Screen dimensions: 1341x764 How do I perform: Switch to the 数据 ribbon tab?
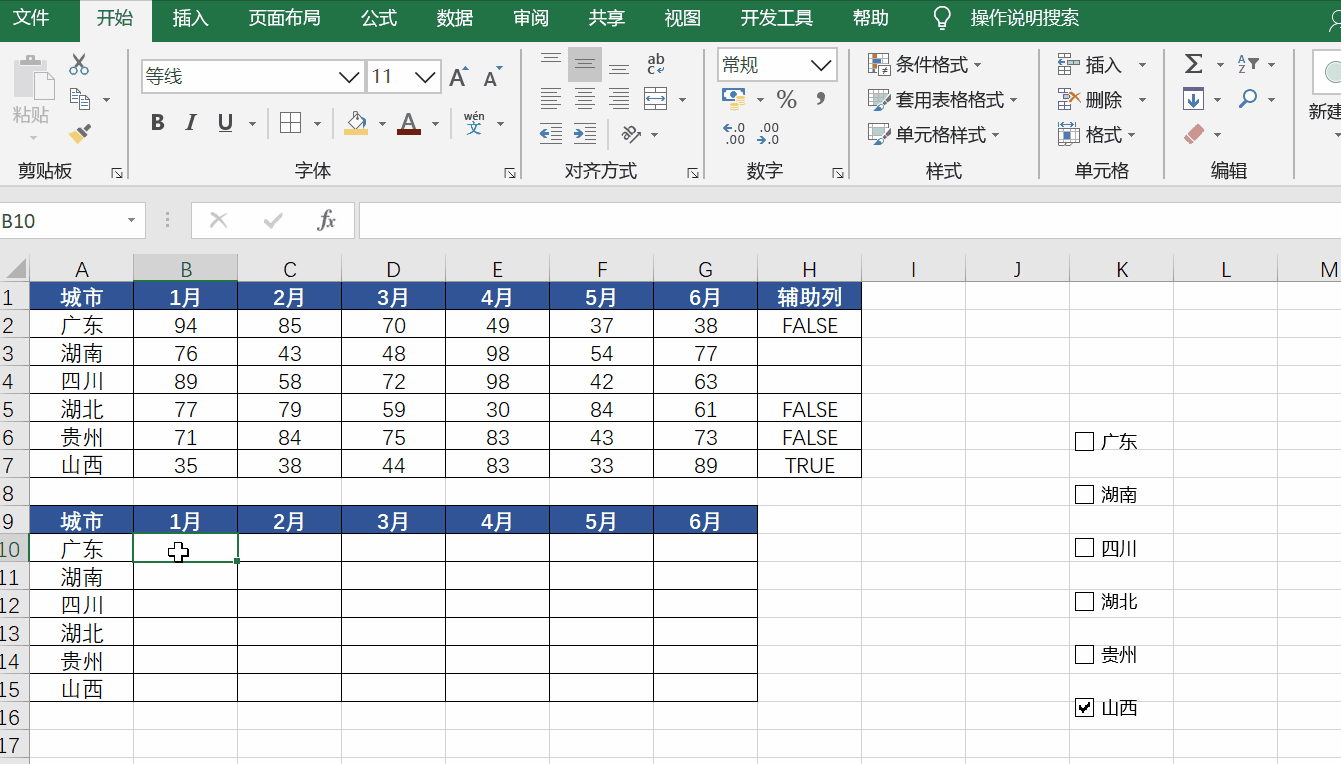[453, 18]
